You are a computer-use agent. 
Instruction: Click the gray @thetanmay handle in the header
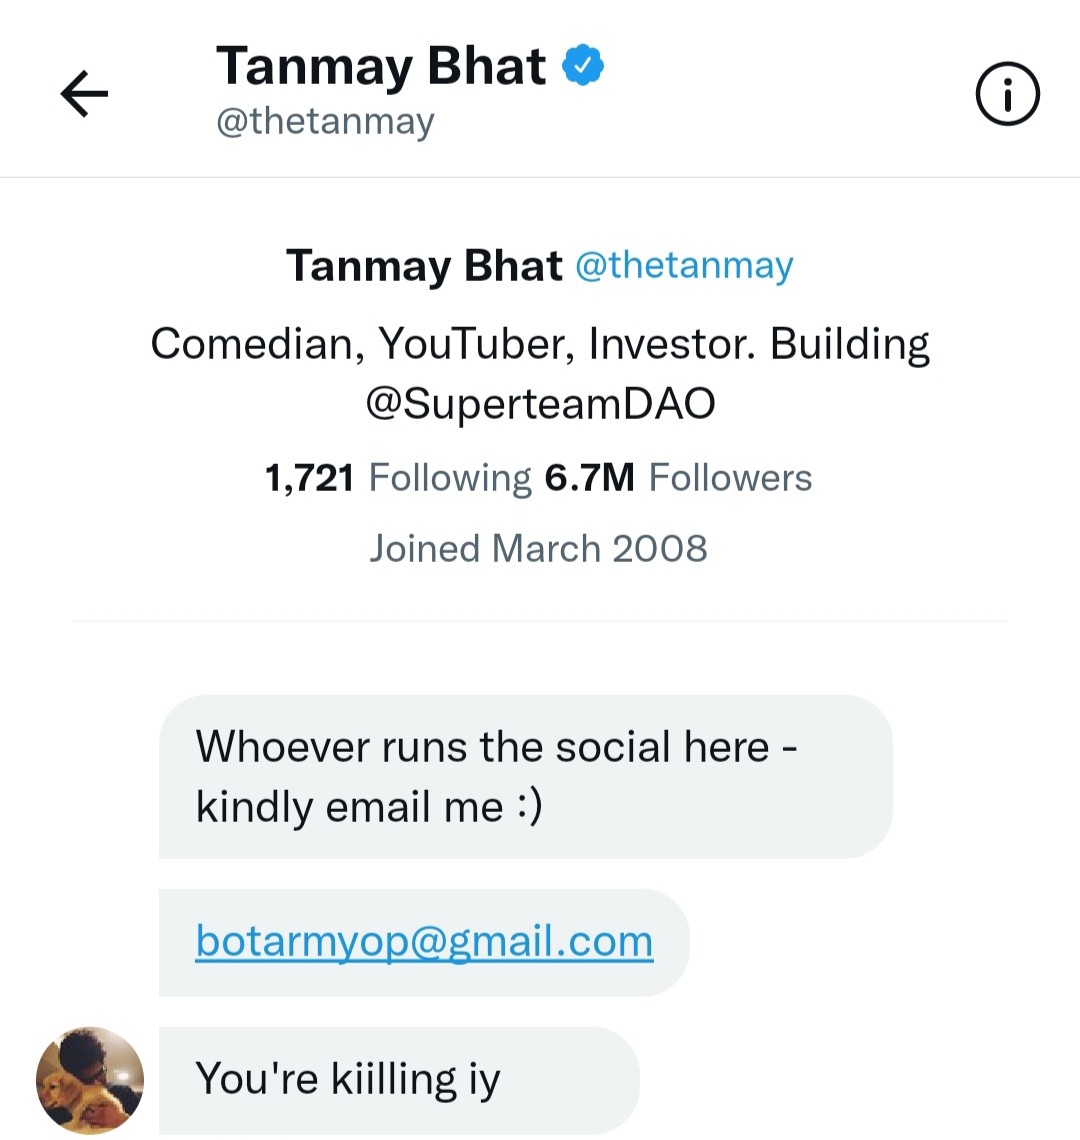(325, 121)
